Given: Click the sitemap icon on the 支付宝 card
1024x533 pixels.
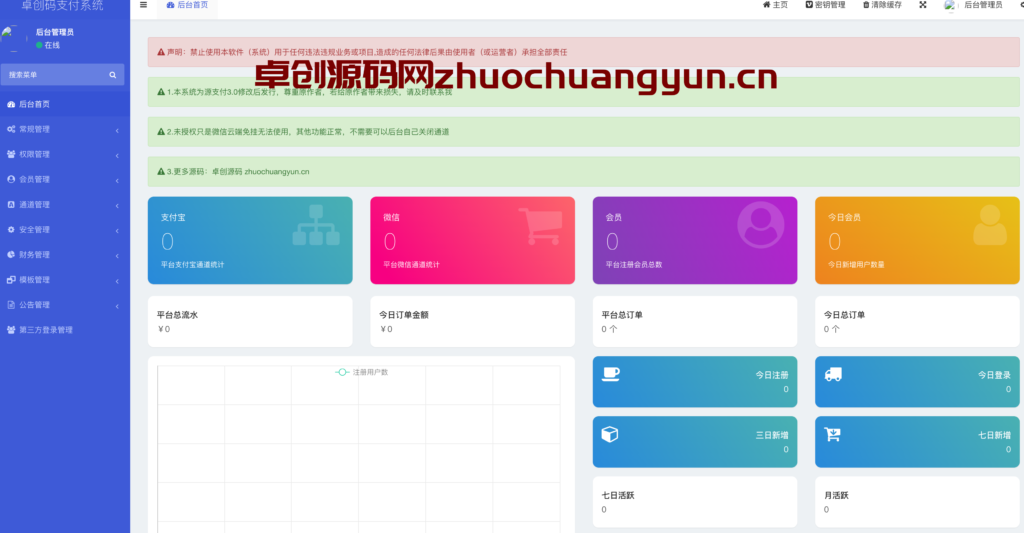Looking at the screenshot, I should [316, 225].
